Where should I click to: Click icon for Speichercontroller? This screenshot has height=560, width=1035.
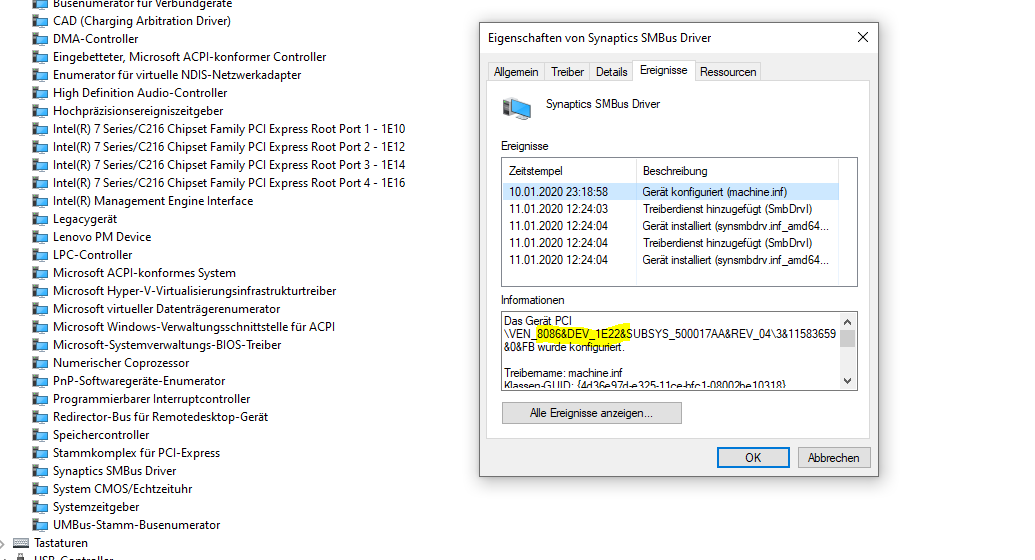40,435
